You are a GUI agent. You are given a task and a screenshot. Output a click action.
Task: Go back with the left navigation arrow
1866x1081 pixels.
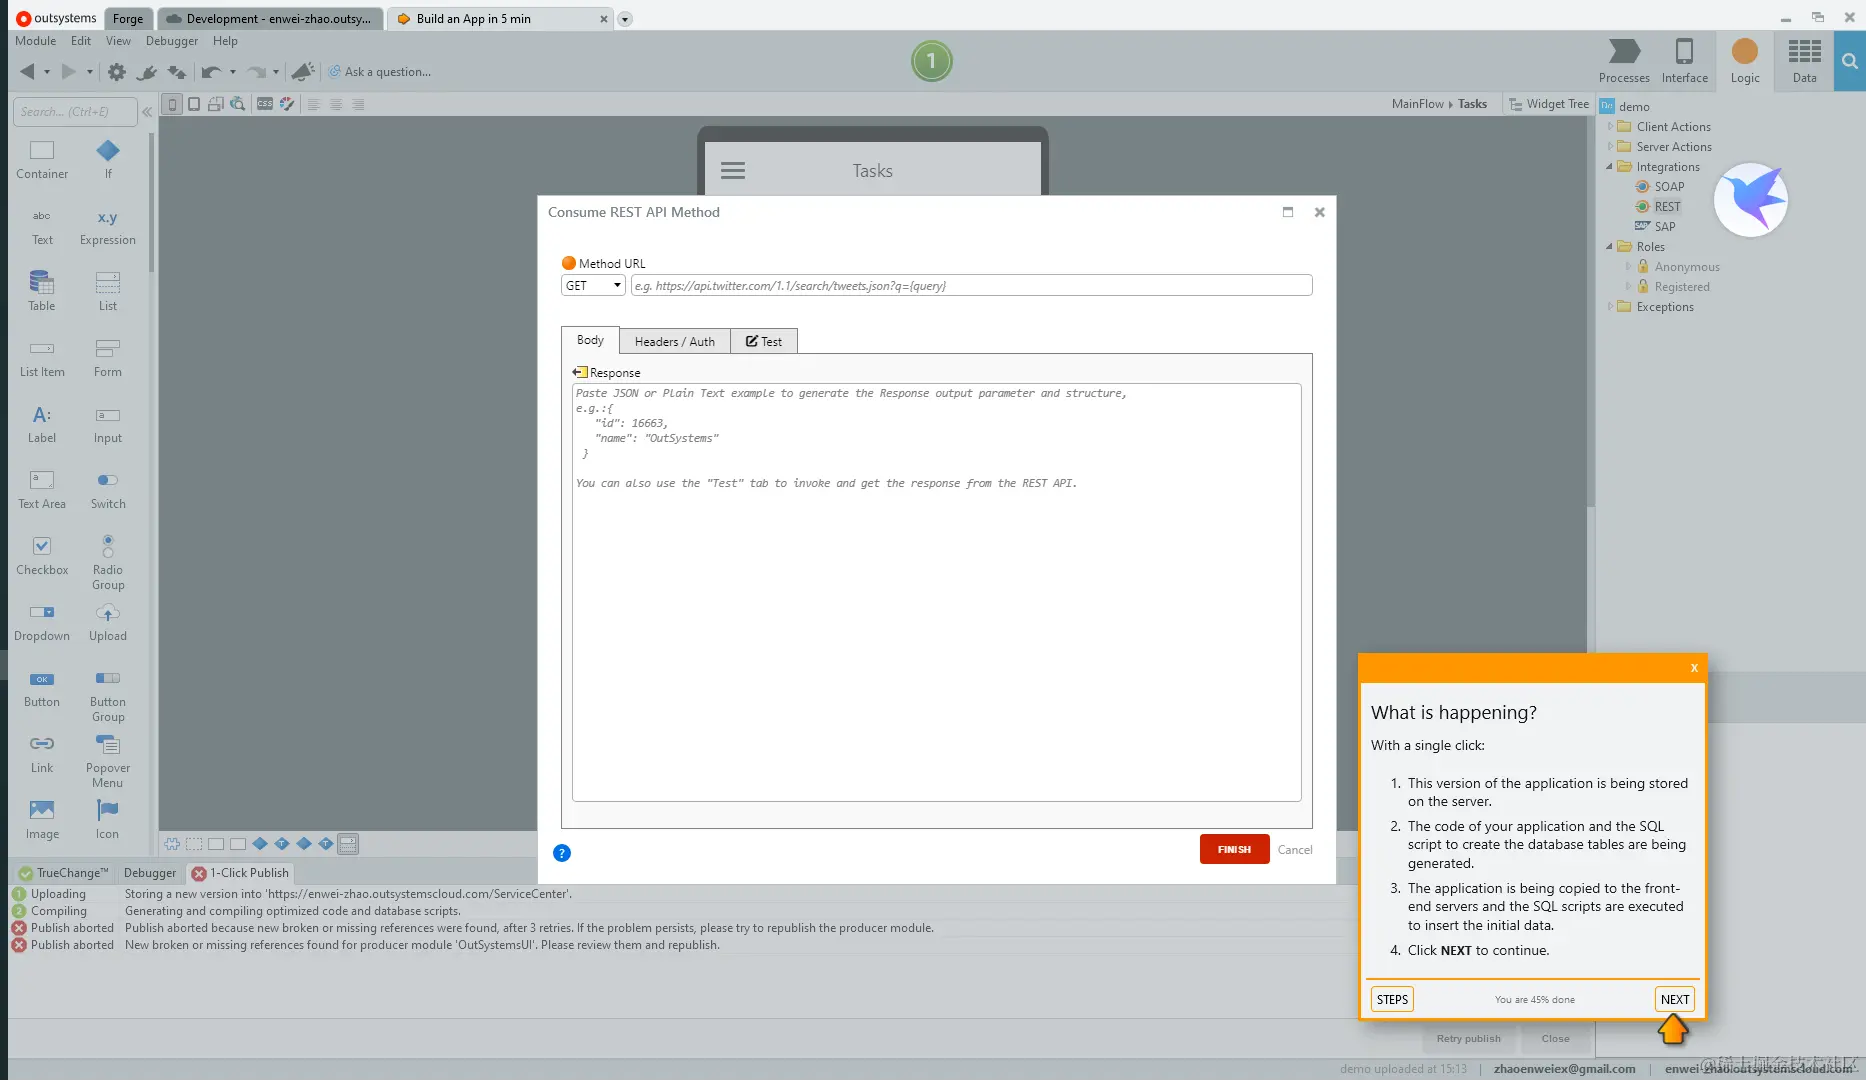click(x=28, y=72)
